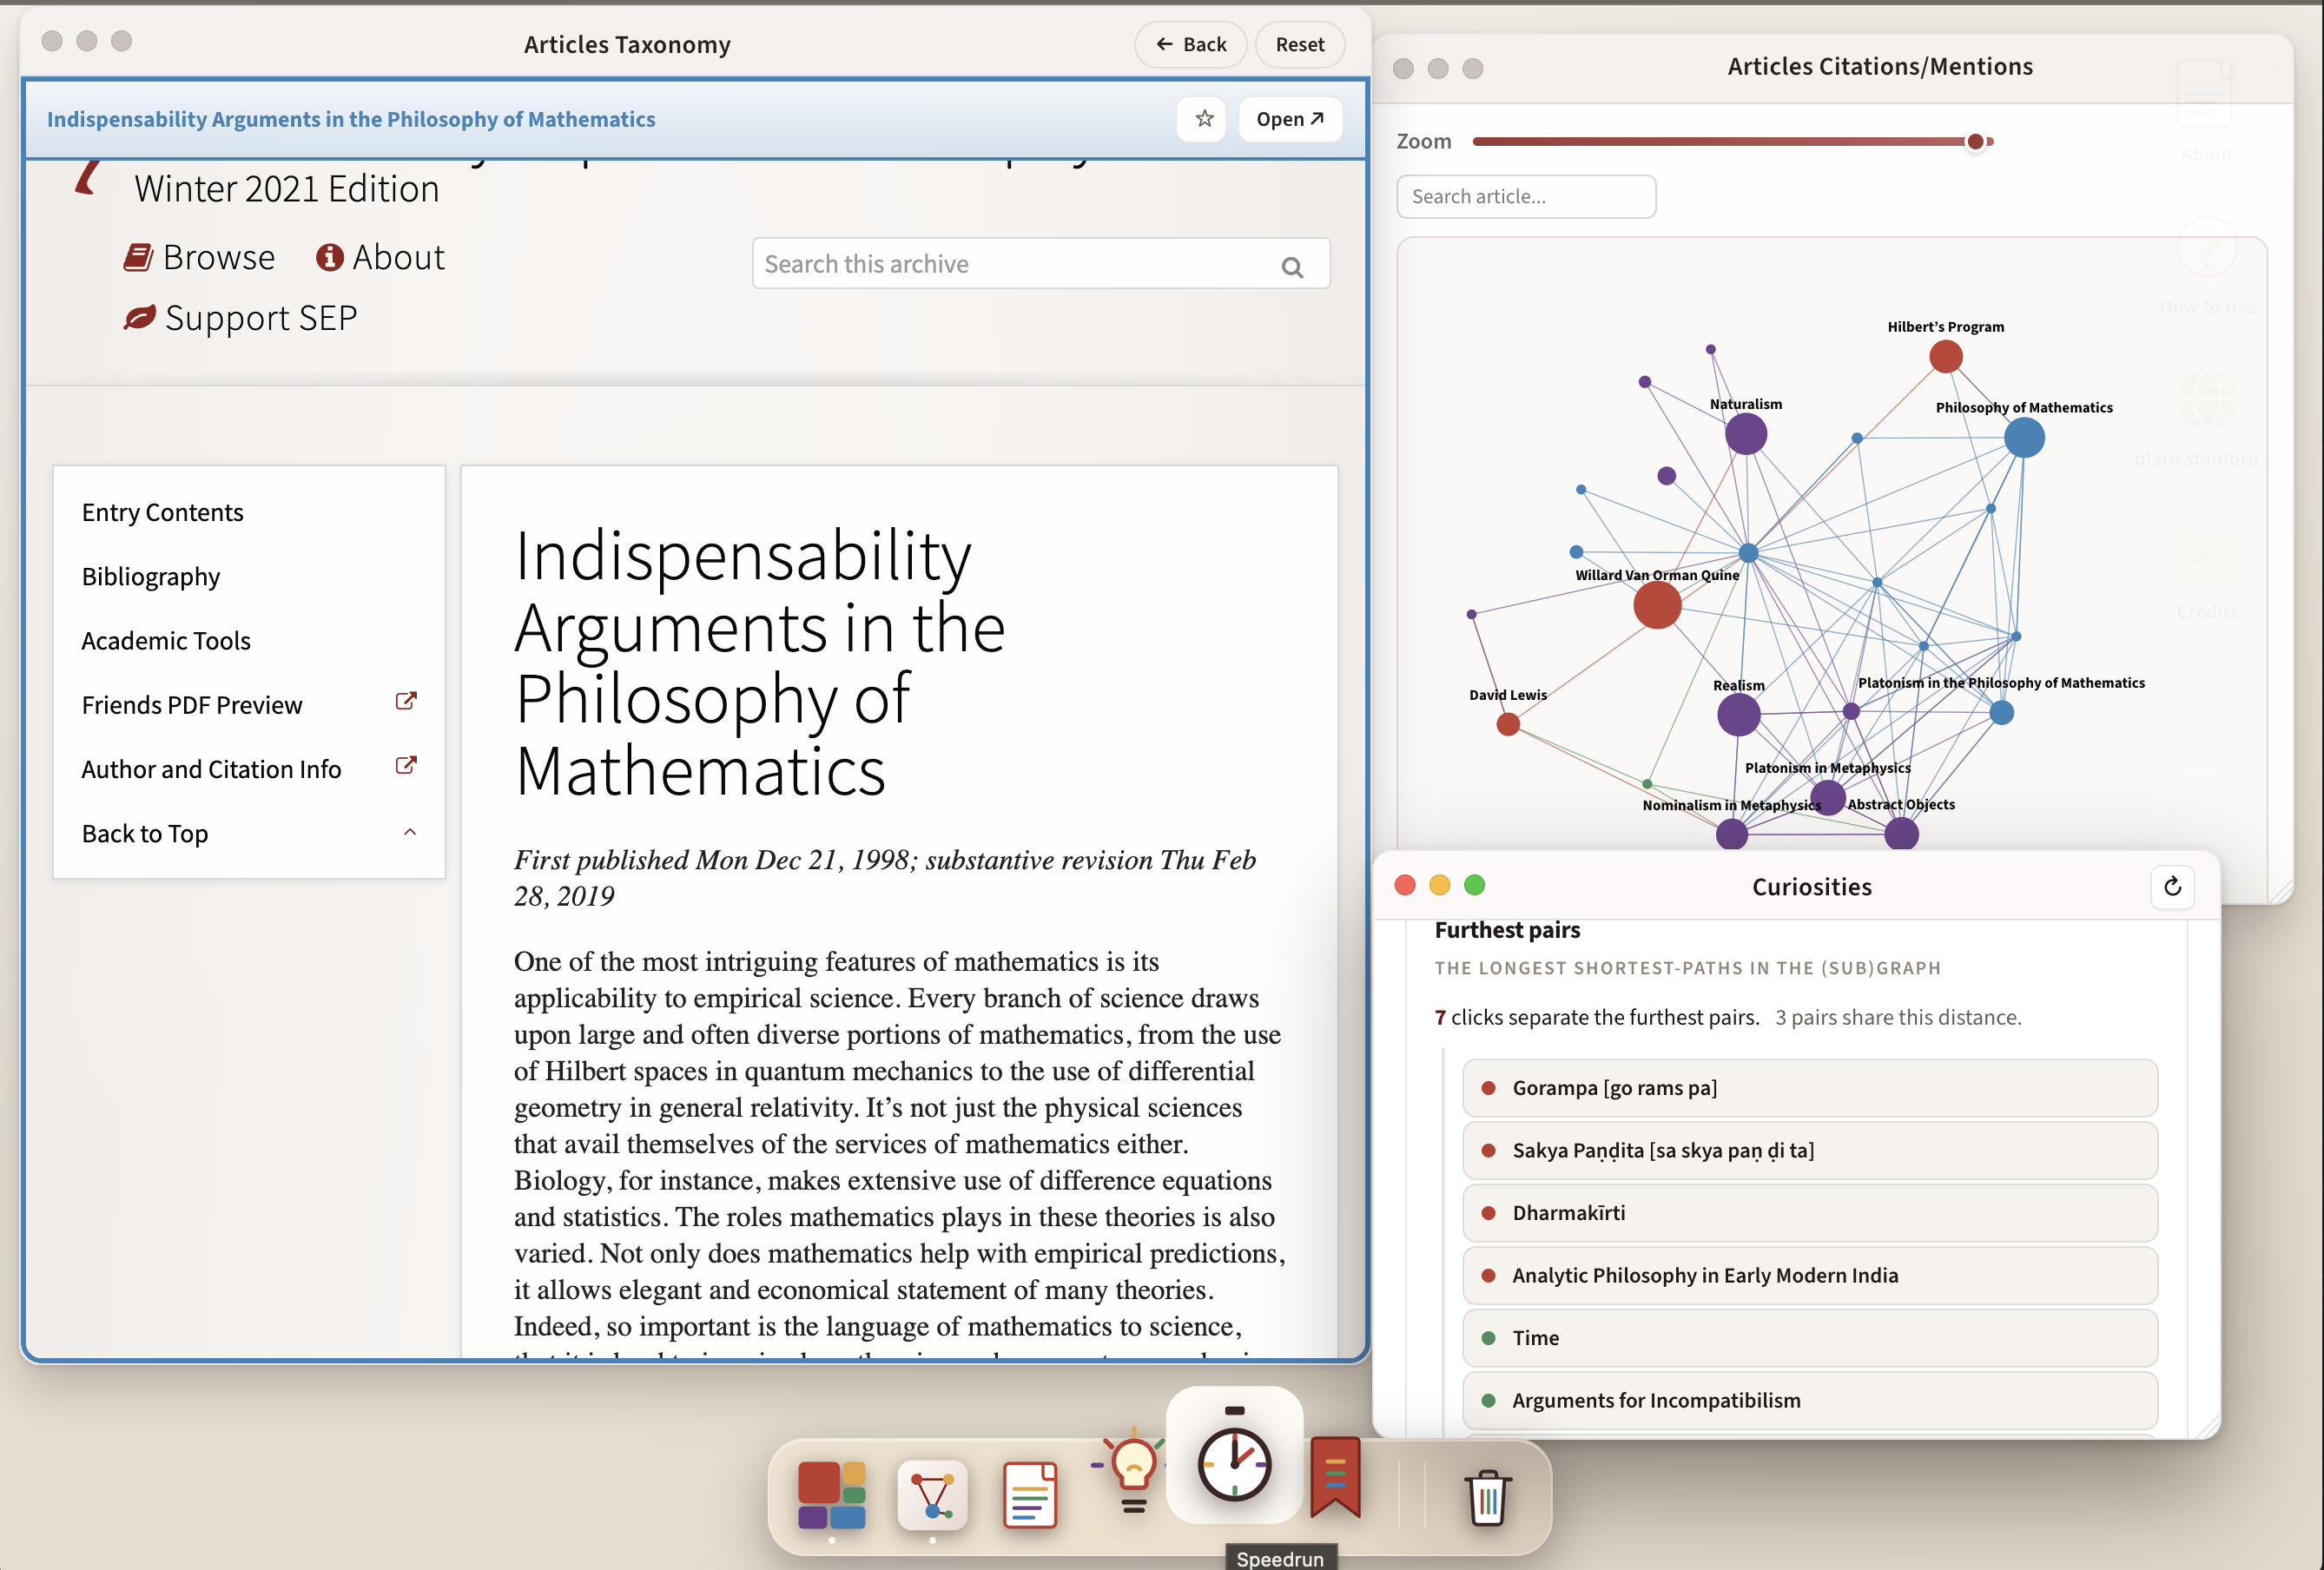
Task: Select the David Lewis graph node
Action: click(x=1508, y=724)
